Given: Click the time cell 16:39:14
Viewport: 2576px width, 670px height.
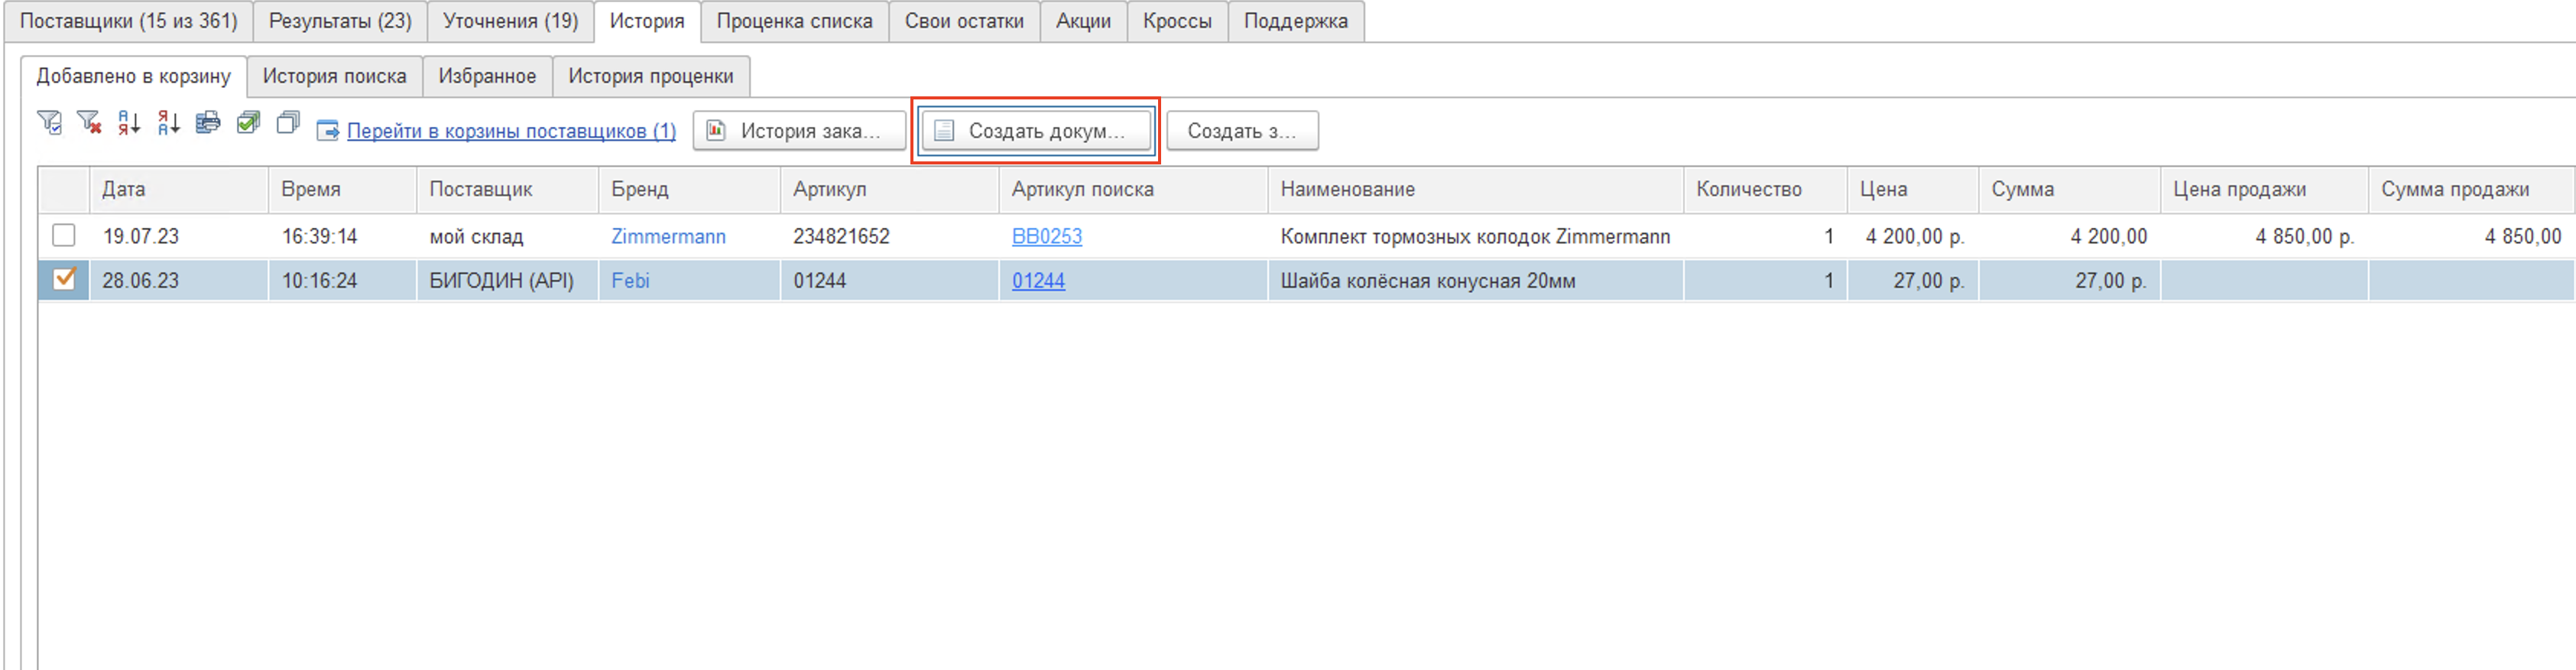Looking at the screenshot, I should tap(342, 236).
